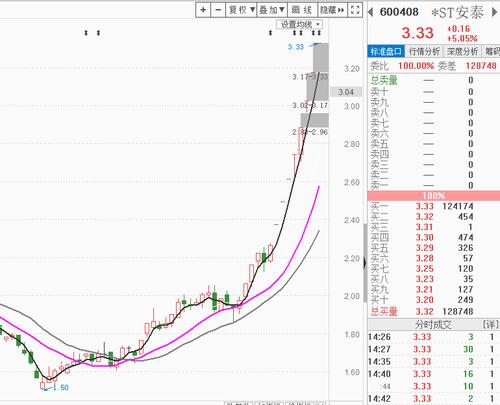This screenshot has height=405, width=500.
Task: Go to previous stock arrow
Action: pos(371,12)
